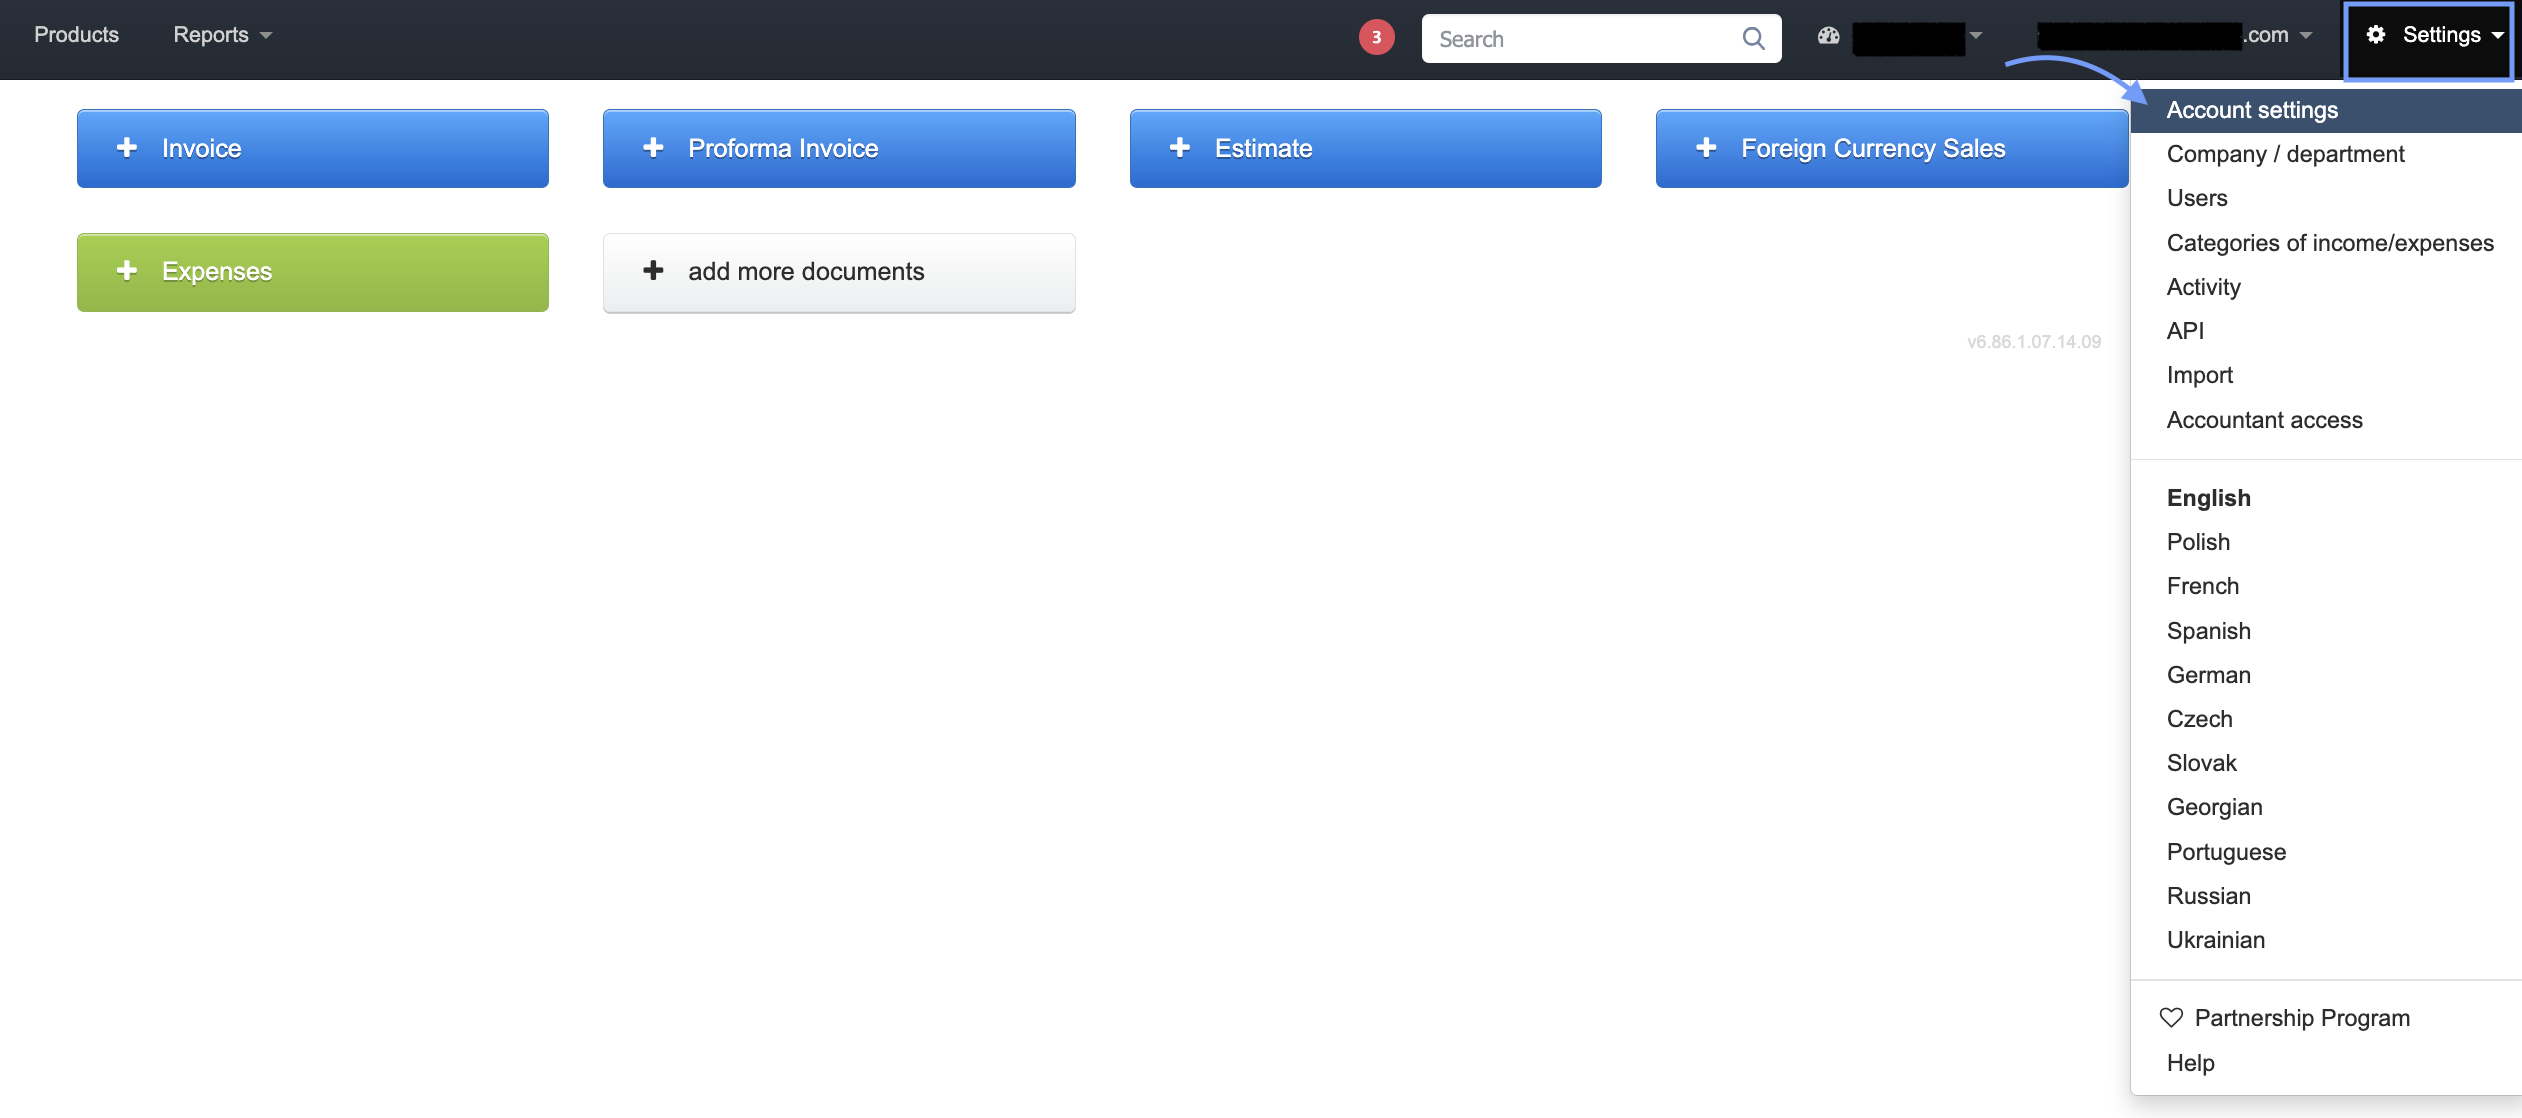Open Account settings menu entry
Screen dimensions: 2522x1118
[x=2252, y=110]
